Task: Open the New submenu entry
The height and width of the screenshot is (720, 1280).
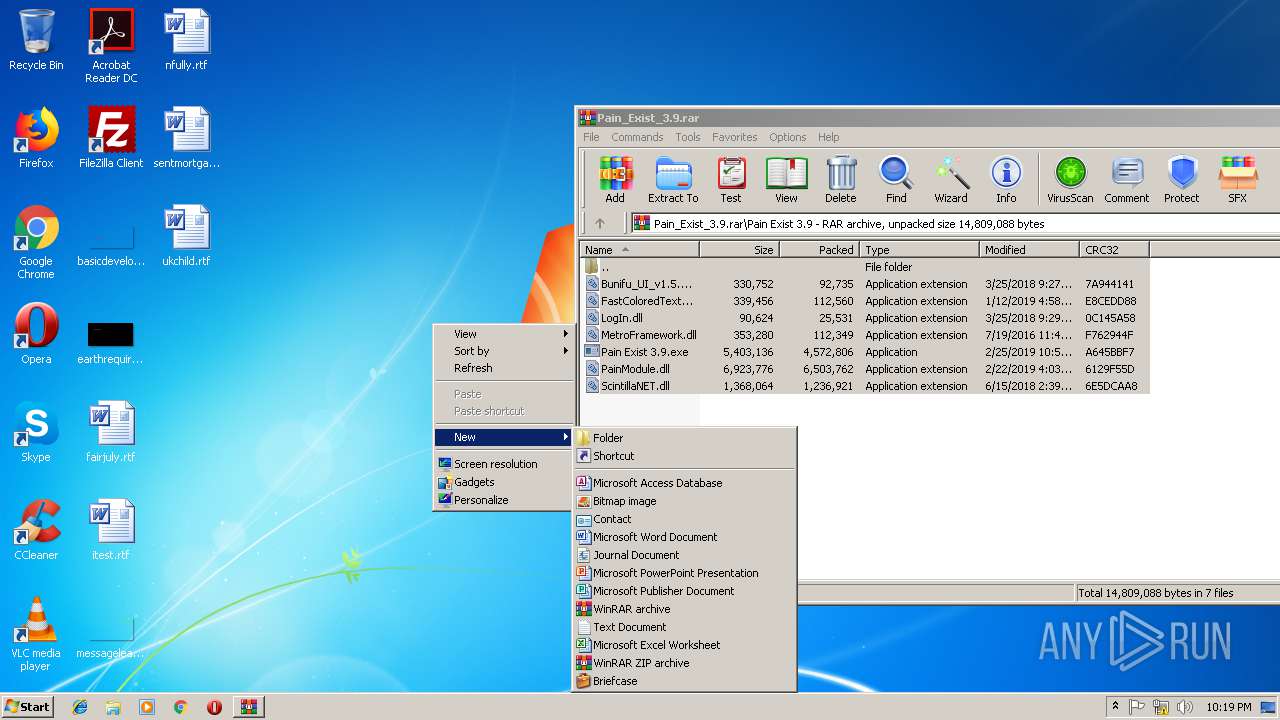Action: tap(503, 437)
